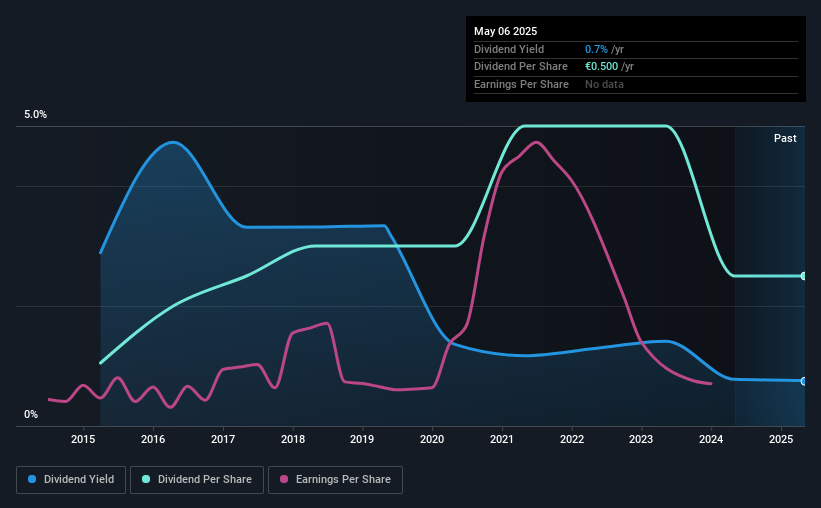This screenshot has height=508, width=821.
Task: Click the 2015 x-axis label
Action: coord(83,439)
